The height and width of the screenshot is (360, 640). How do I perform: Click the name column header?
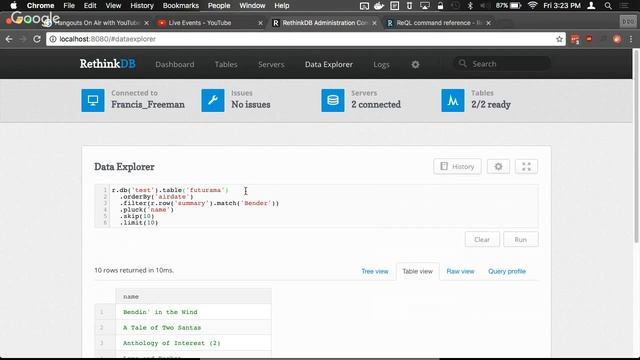pyautogui.click(x=193, y=296)
